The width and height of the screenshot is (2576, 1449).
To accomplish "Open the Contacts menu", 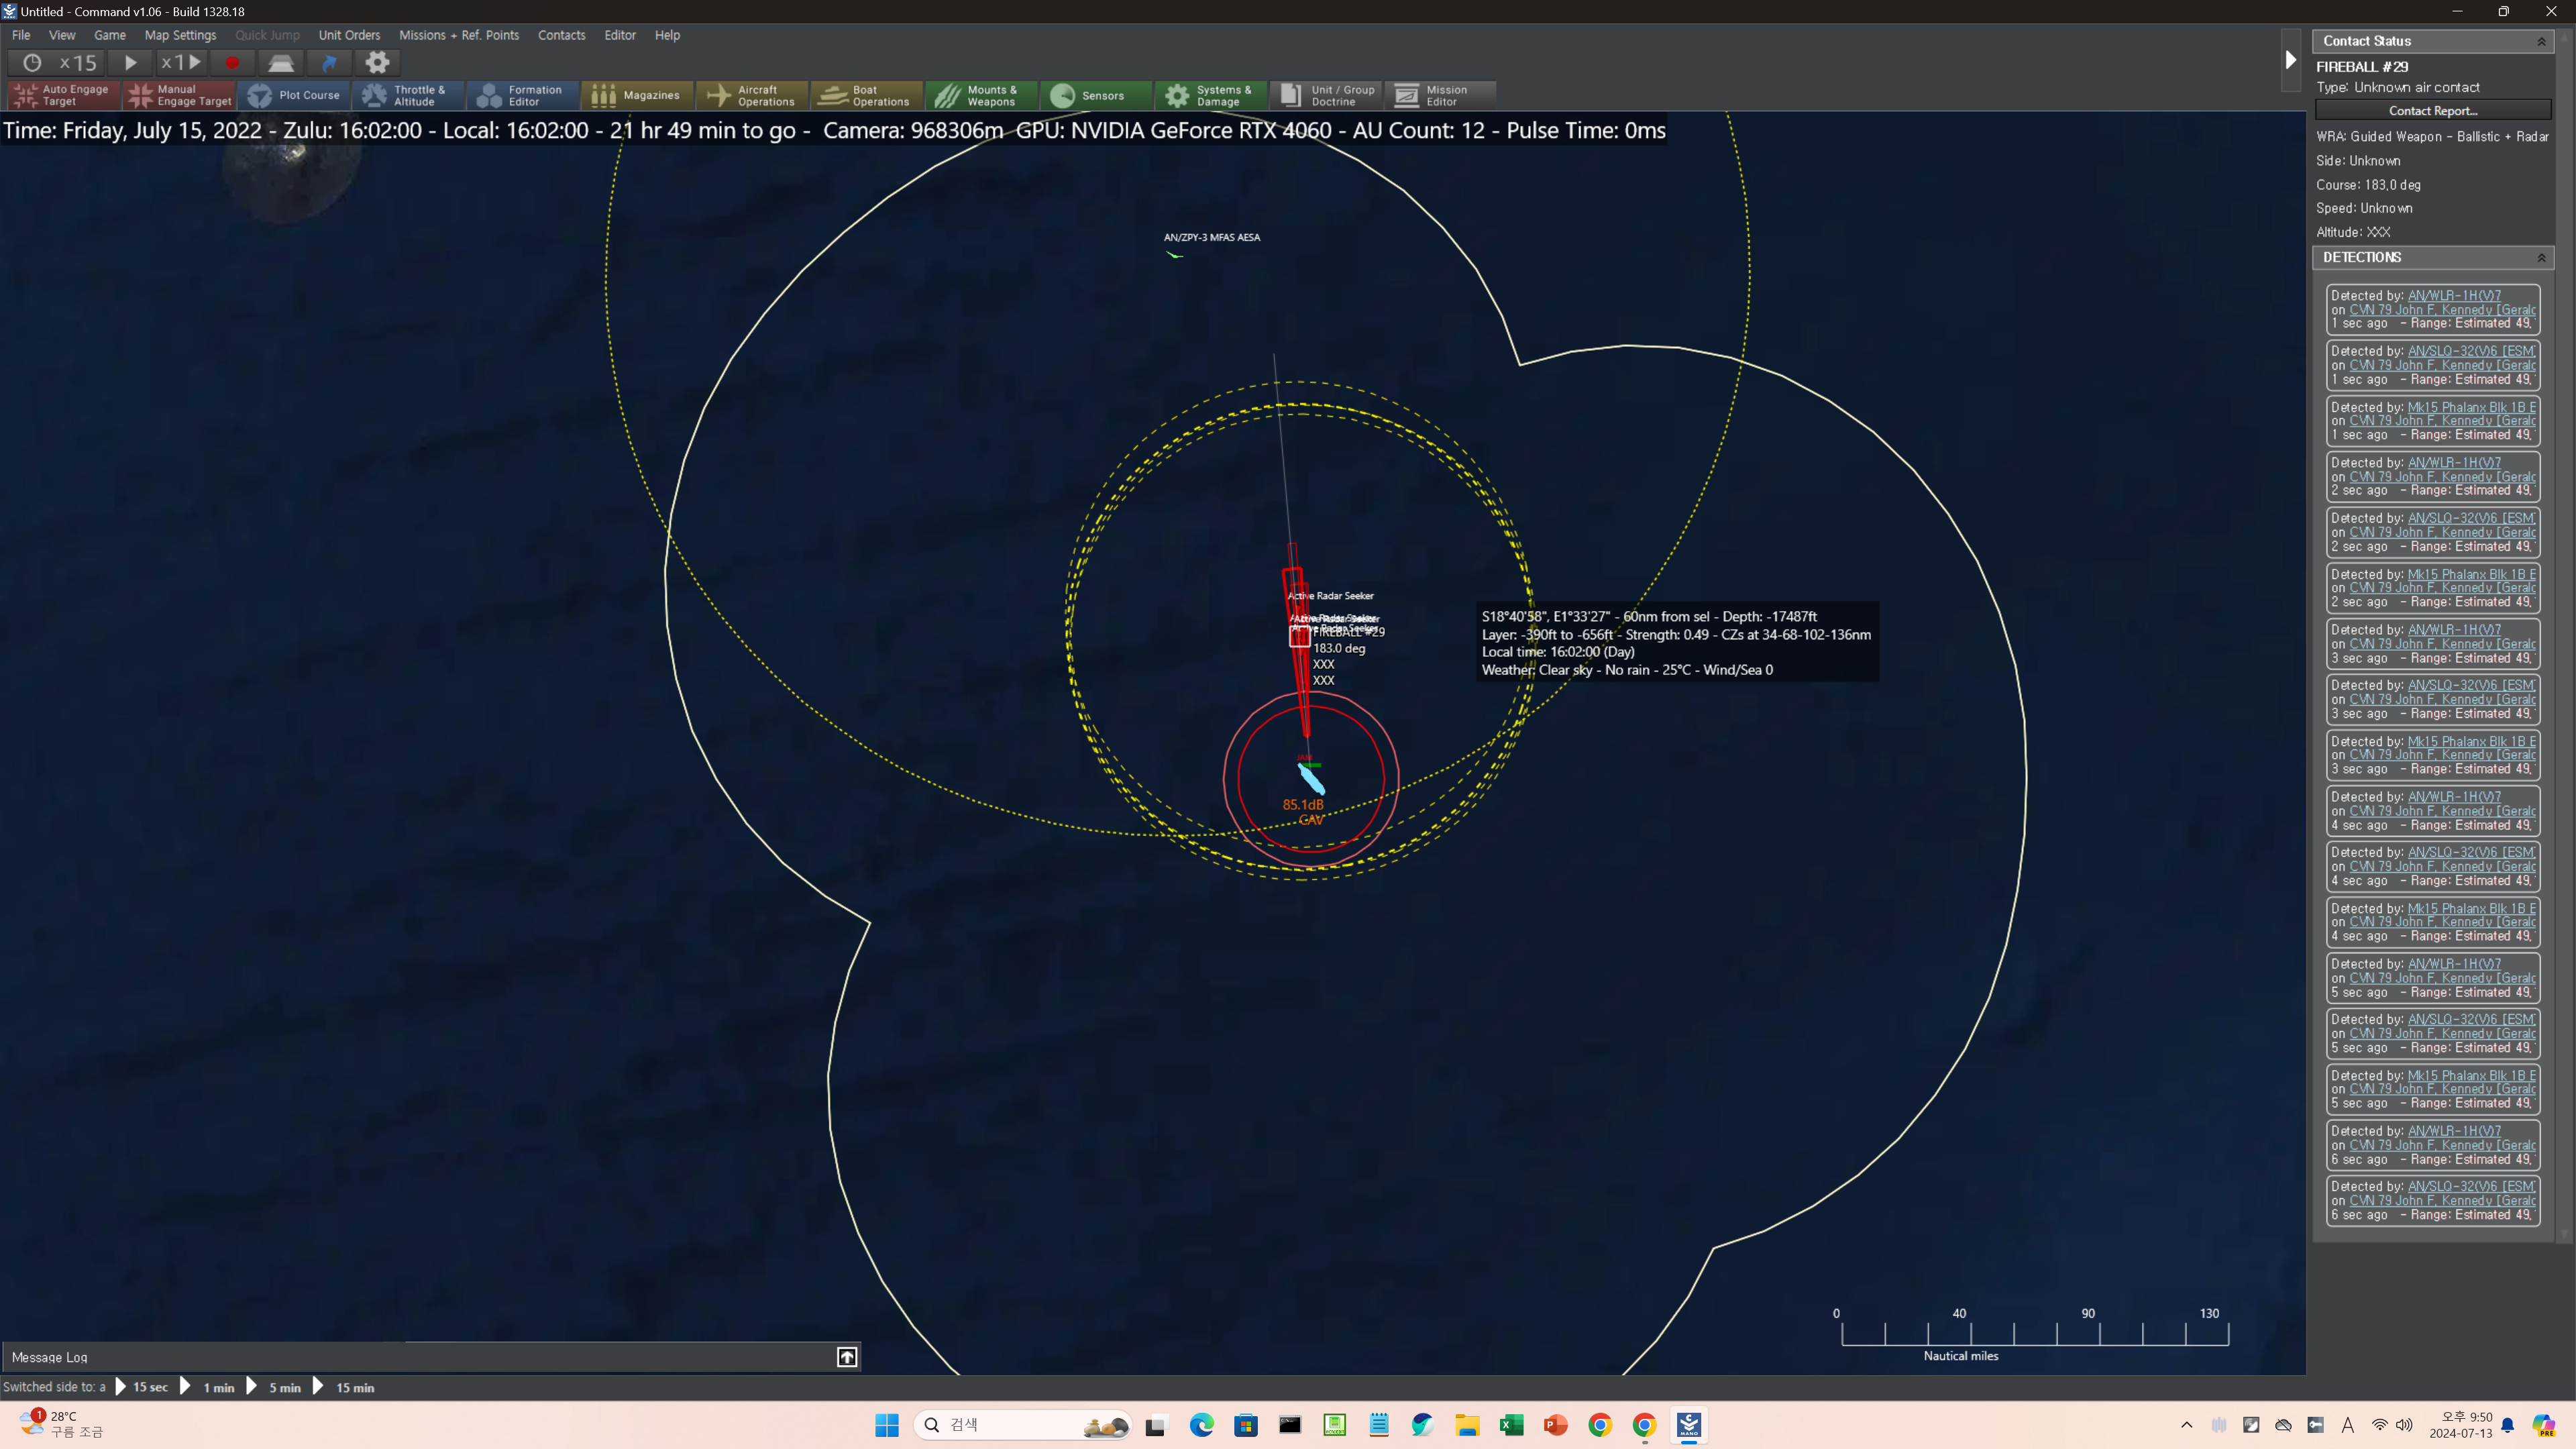I will (x=561, y=35).
